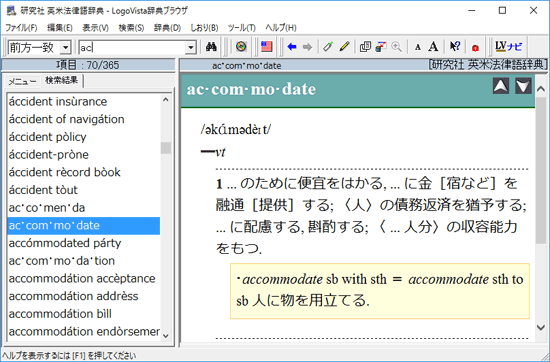The image size is (550, 362).
Task: Open the 表示(V) menu
Action: [x=95, y=28]
